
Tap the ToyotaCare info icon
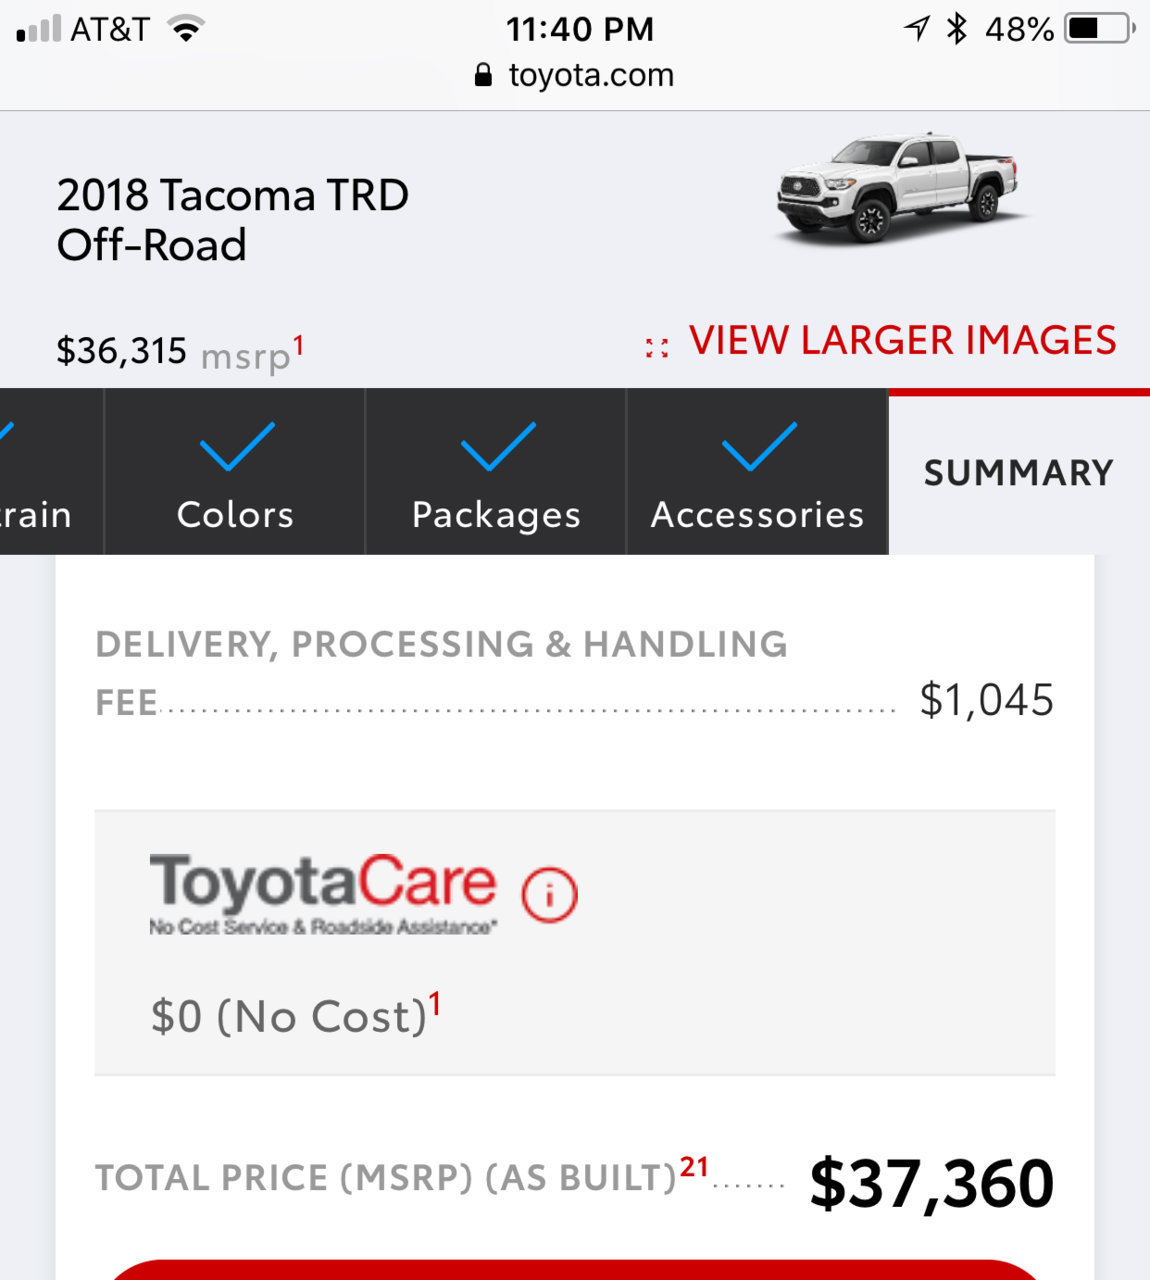click(549, 894)
